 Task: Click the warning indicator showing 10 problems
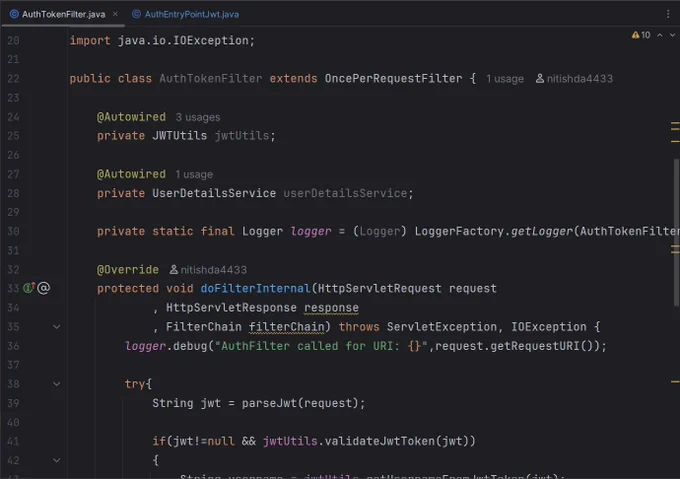coord(641,35)
